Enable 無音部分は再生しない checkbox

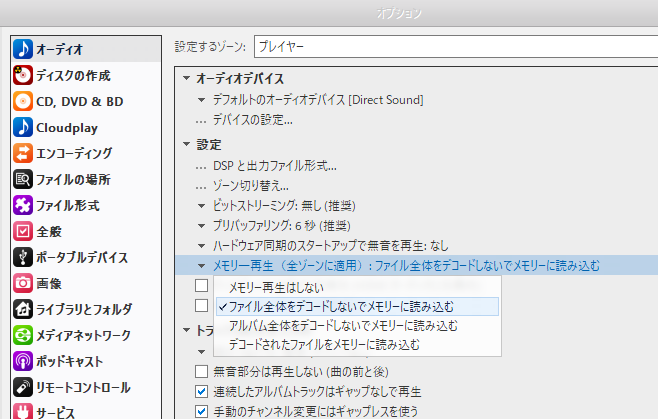coord(201,372)
